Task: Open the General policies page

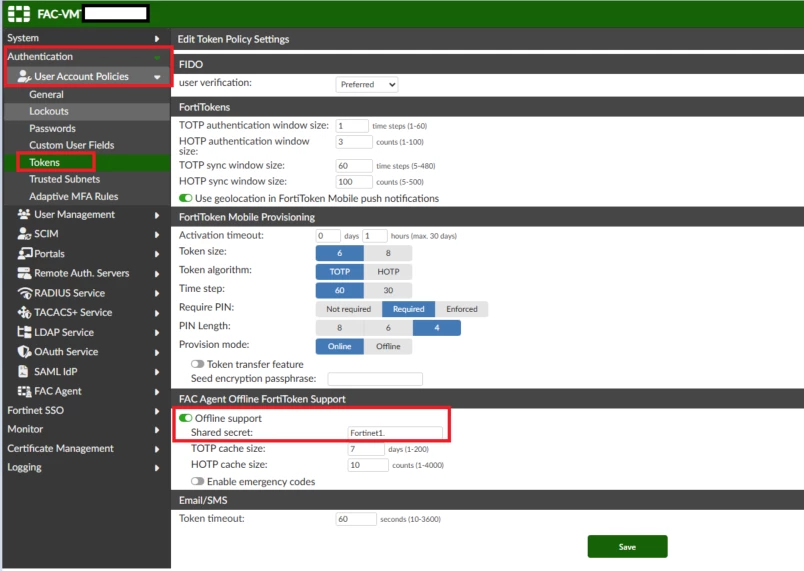Action: click(x=46, y=94)
